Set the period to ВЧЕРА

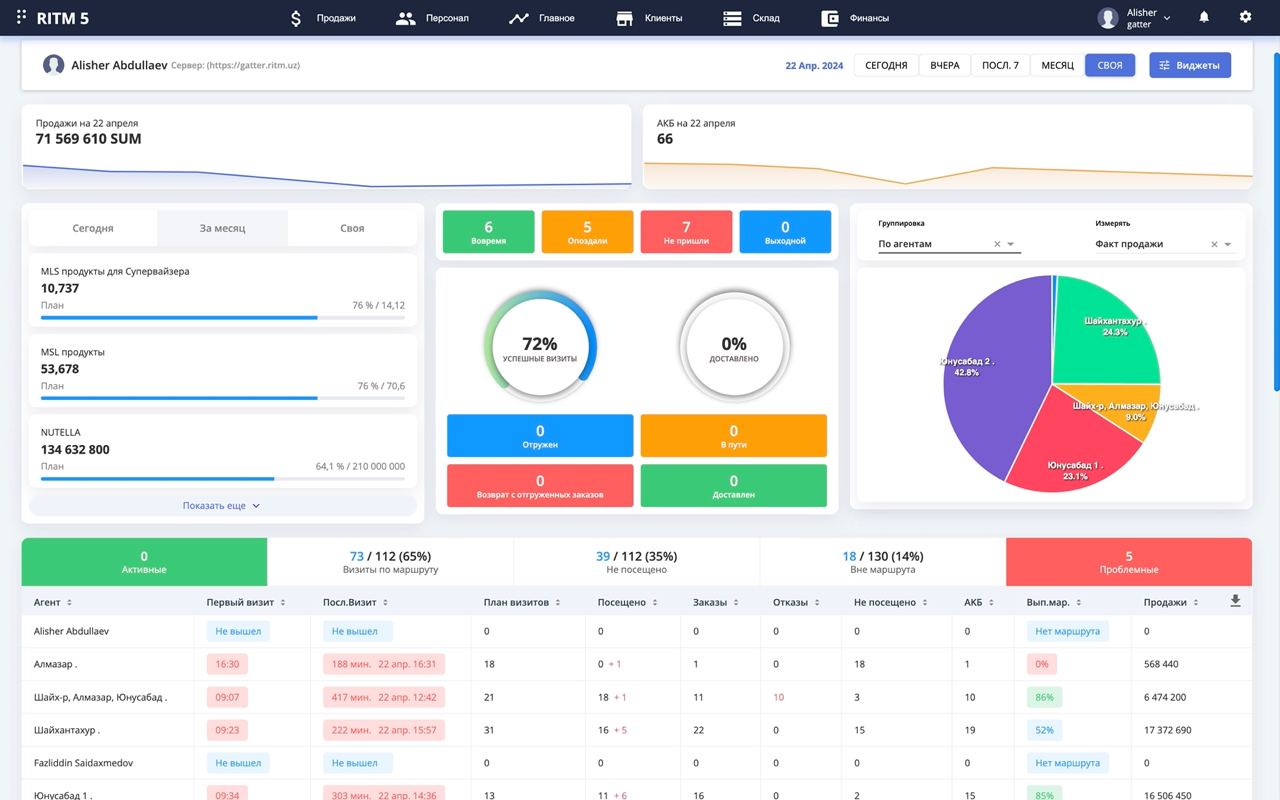945,65
